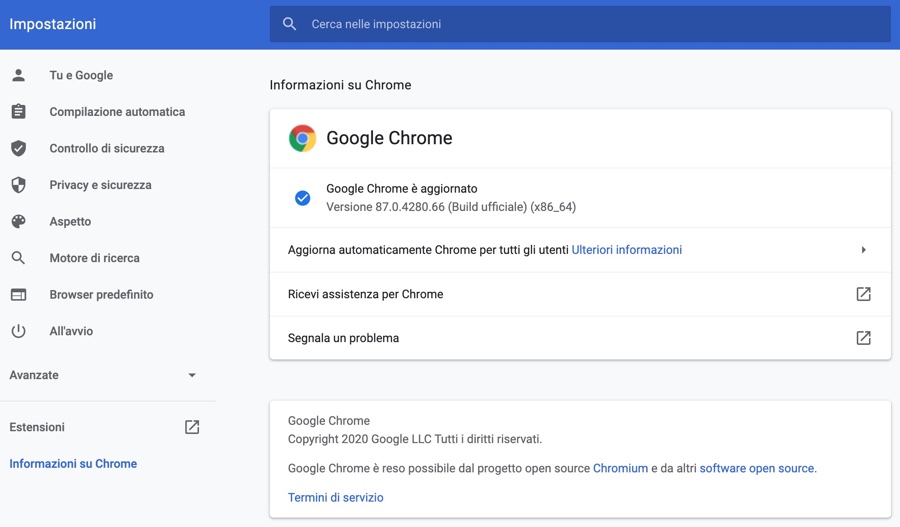The width and height of the screenshot is (900, 527).
Task: Open Informazioni su Chrome in sidebar
Action: (x=73, y=464)
